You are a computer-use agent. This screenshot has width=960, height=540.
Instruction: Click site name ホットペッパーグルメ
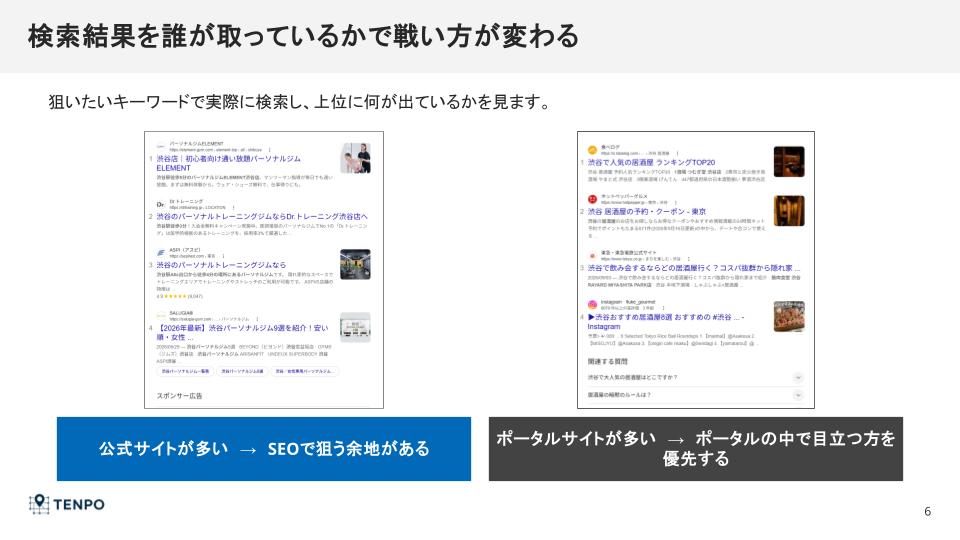pos(624,196)
